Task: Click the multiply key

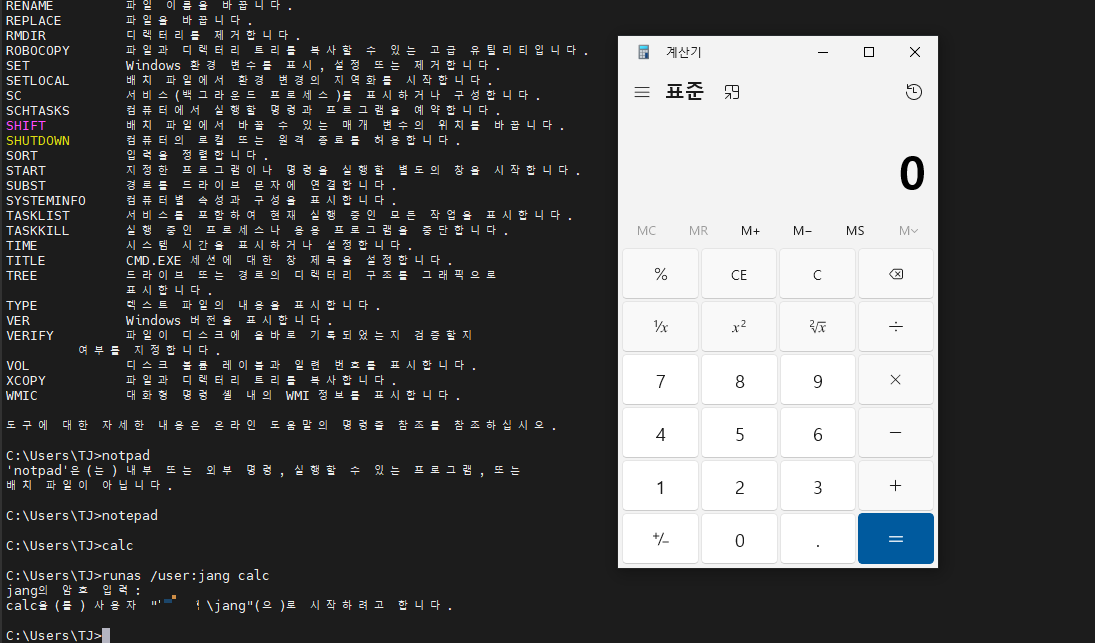Action: click(x=895, y=380)
